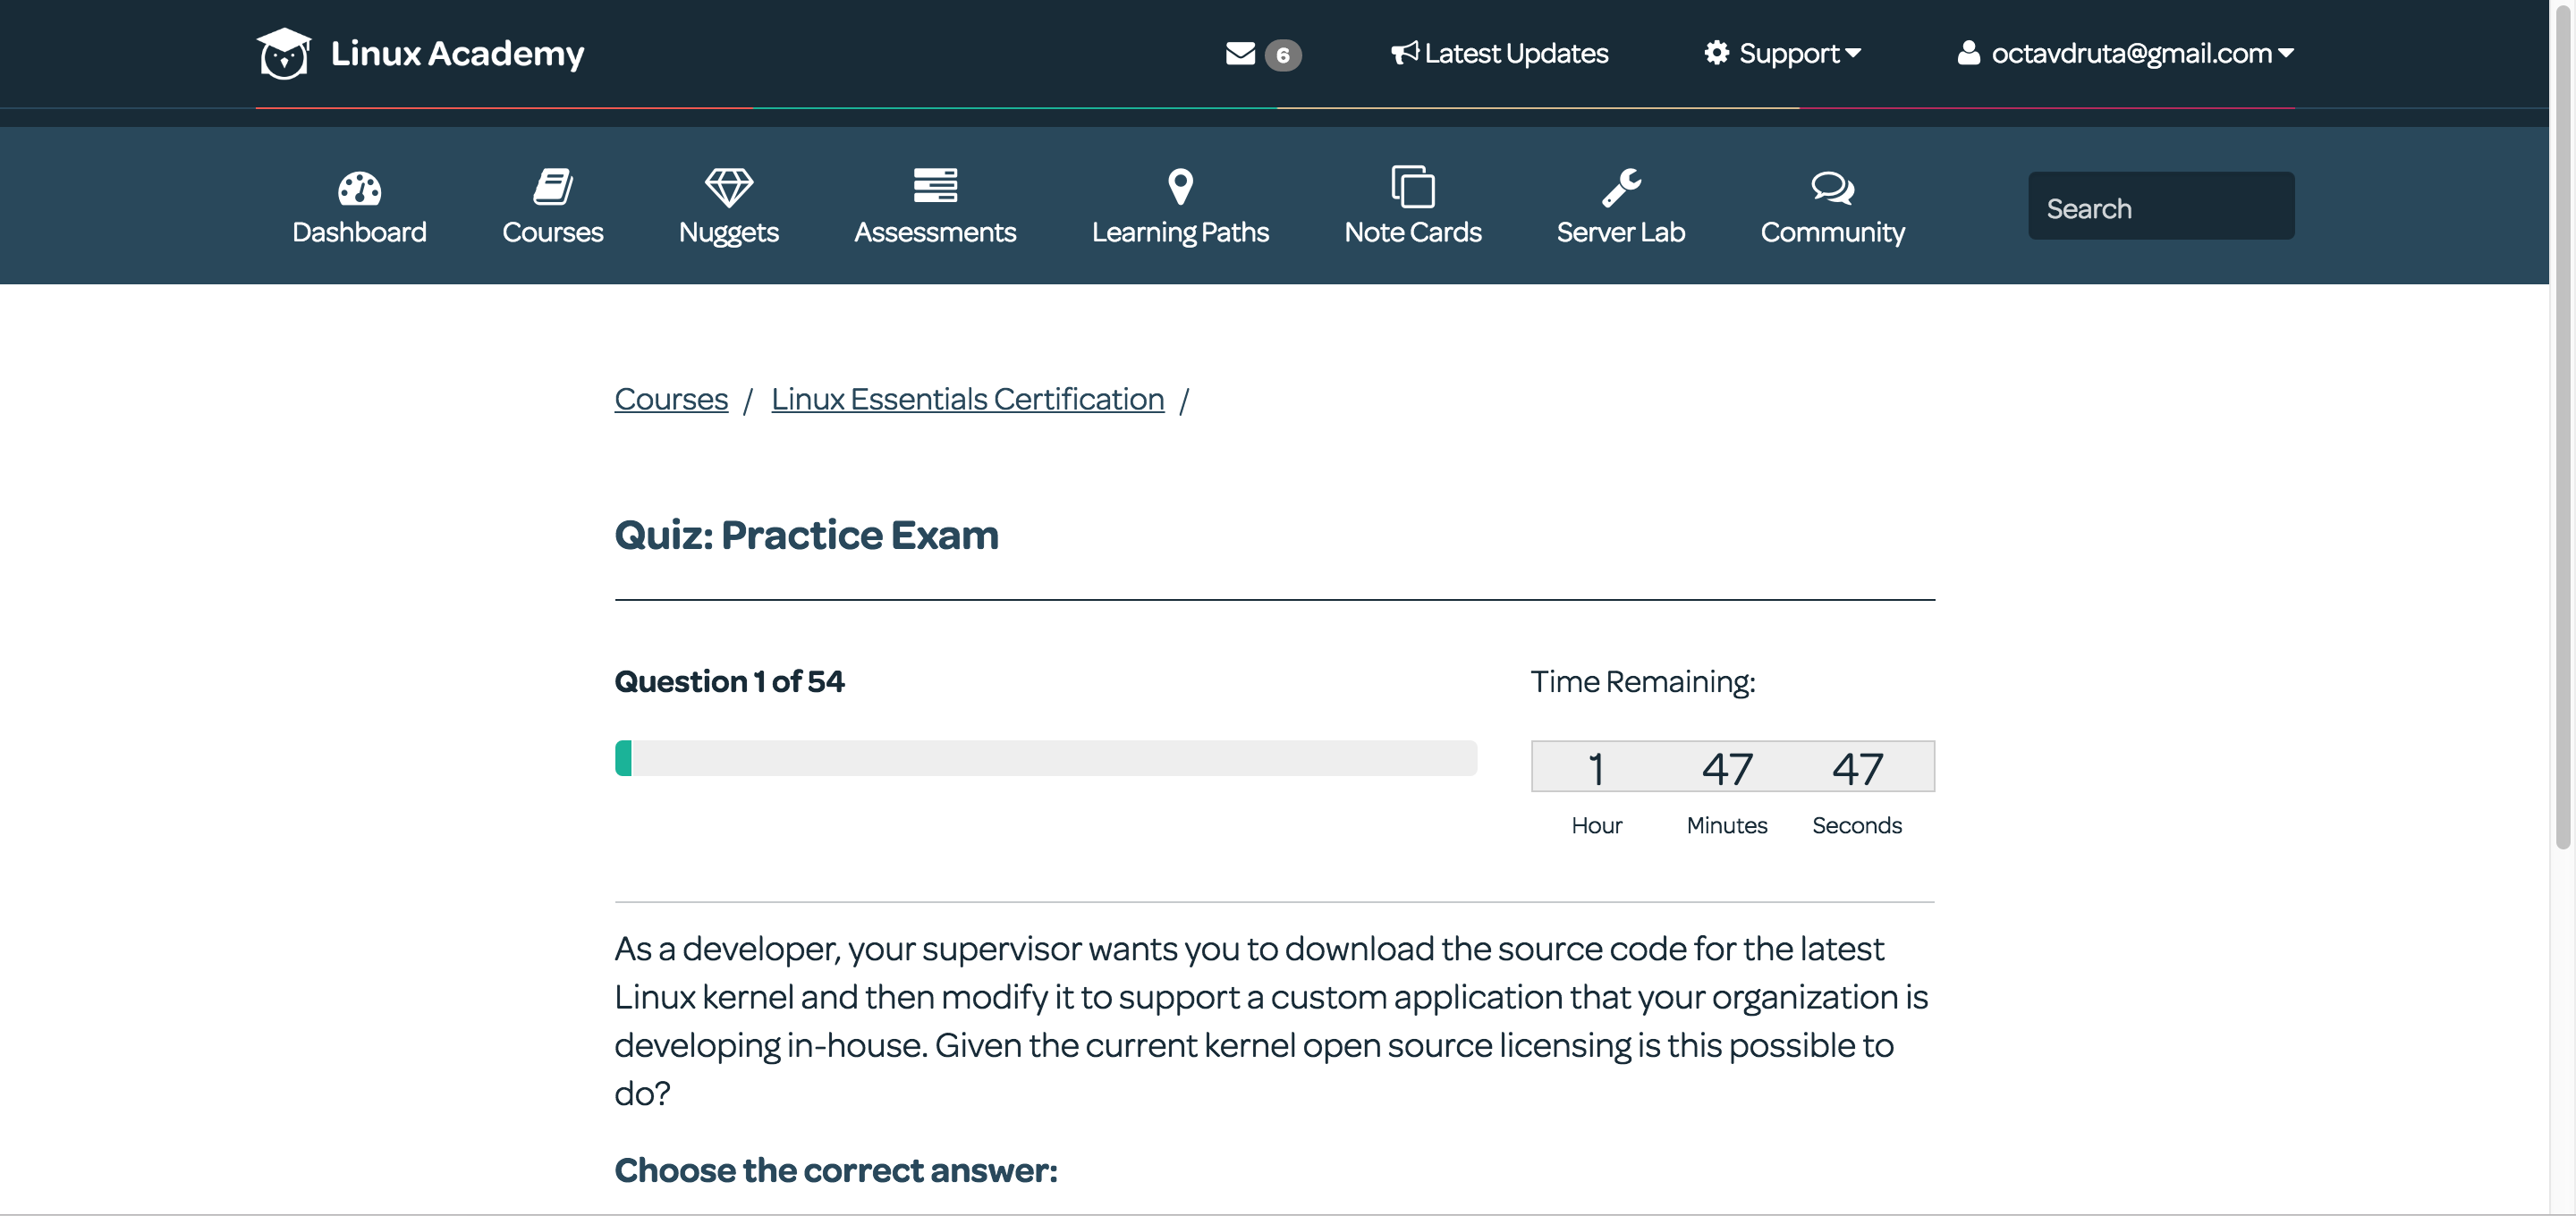Screen dimensions: 2576x1216
Task: Click the megaphone icon beside Latest Updates
Action: tap(1405, 52)
